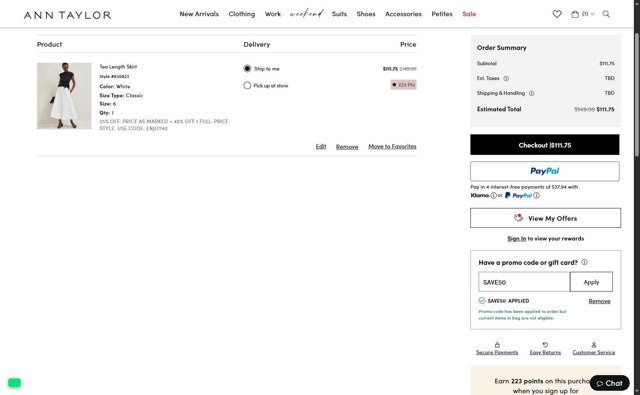Click Apply promo code button
The height and width of the screenshot is (395, 640).
point(591,282)
